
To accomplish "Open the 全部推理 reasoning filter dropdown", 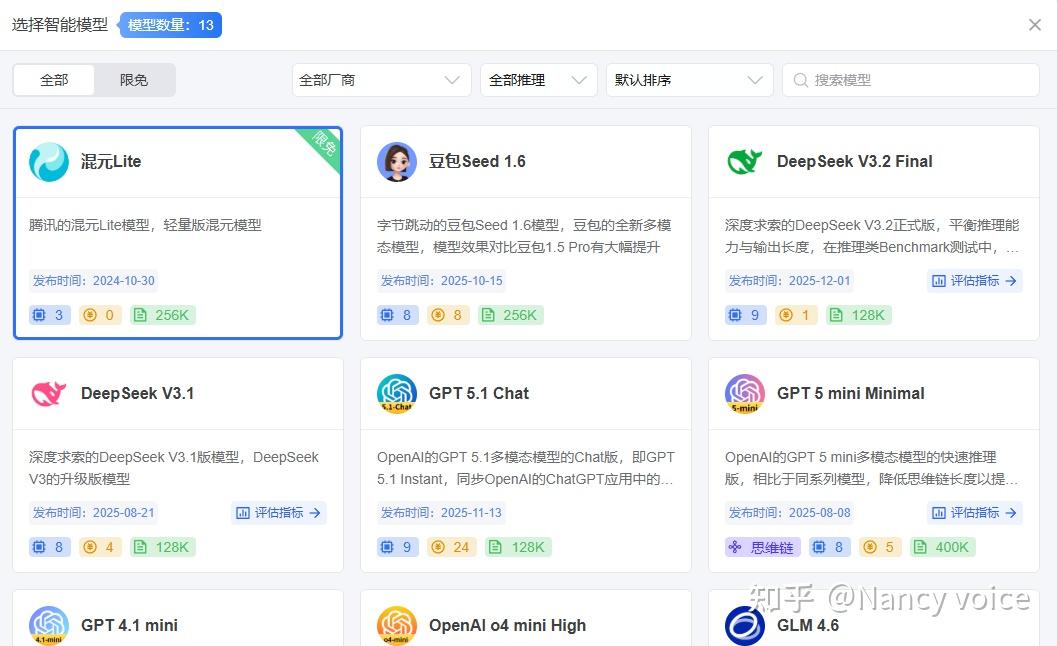I will click(x=539, y=80).
